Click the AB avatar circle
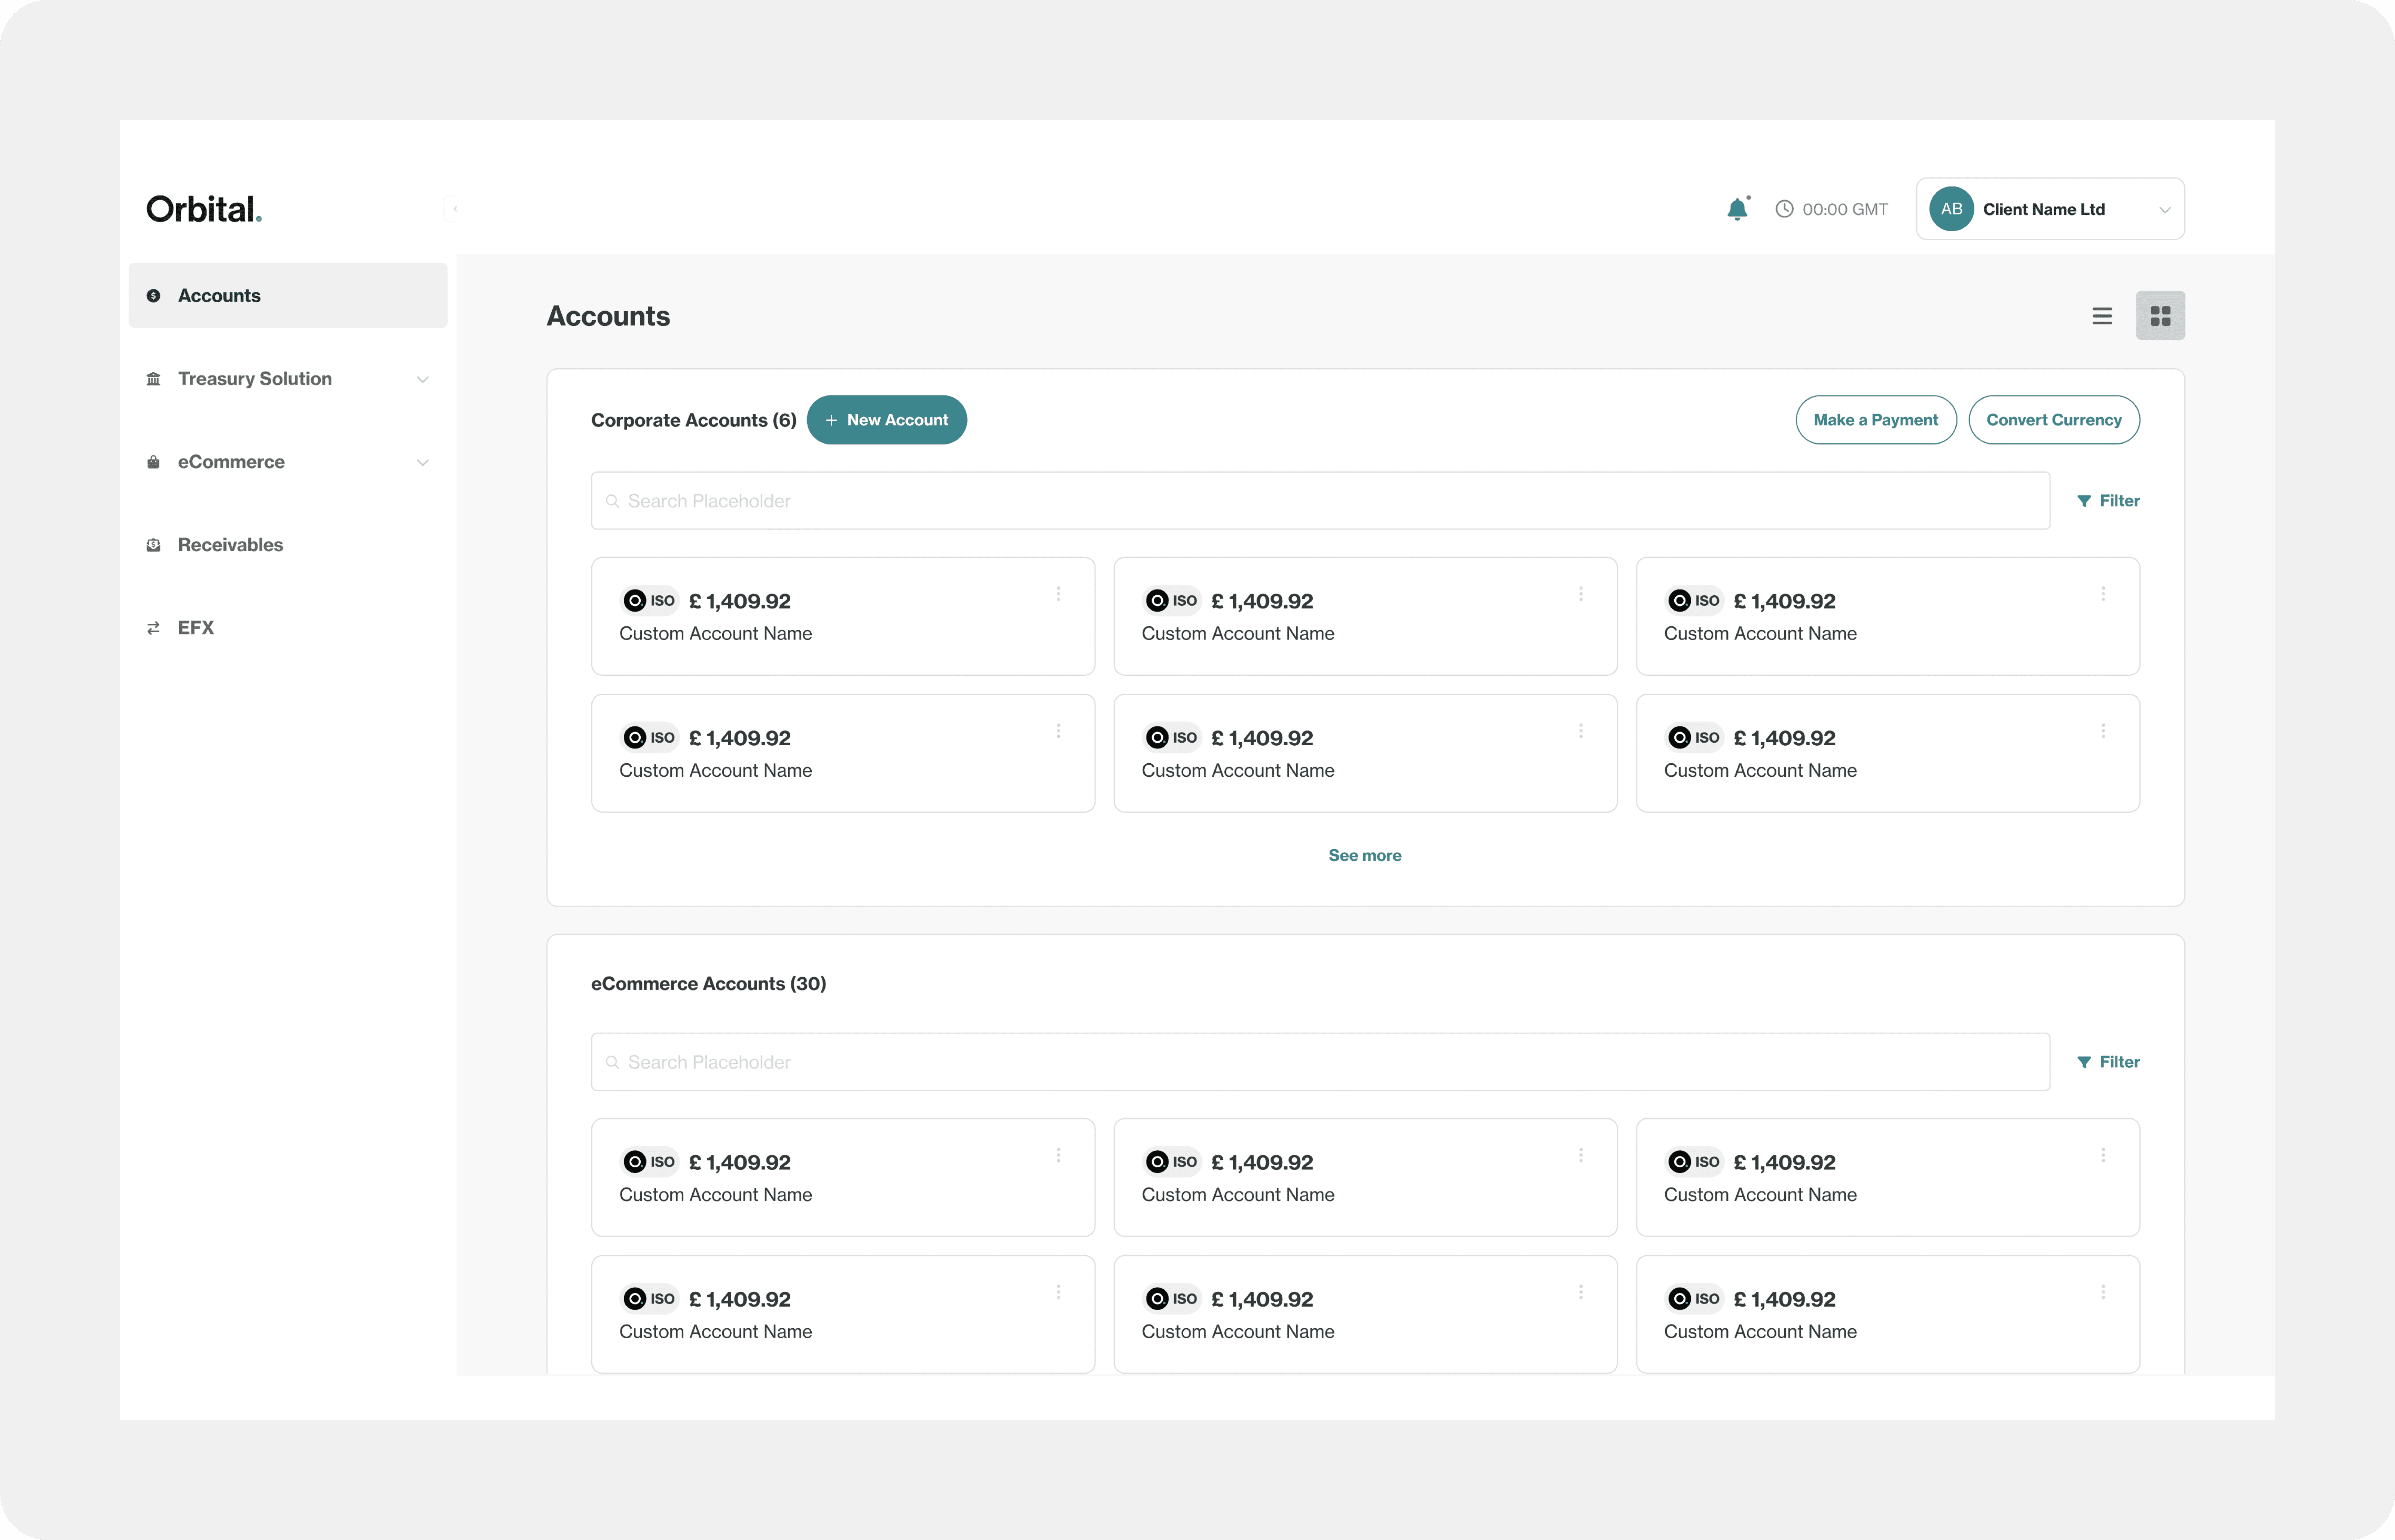This screenshot has width=2395, height=1540. click(x=1951, y=209)
